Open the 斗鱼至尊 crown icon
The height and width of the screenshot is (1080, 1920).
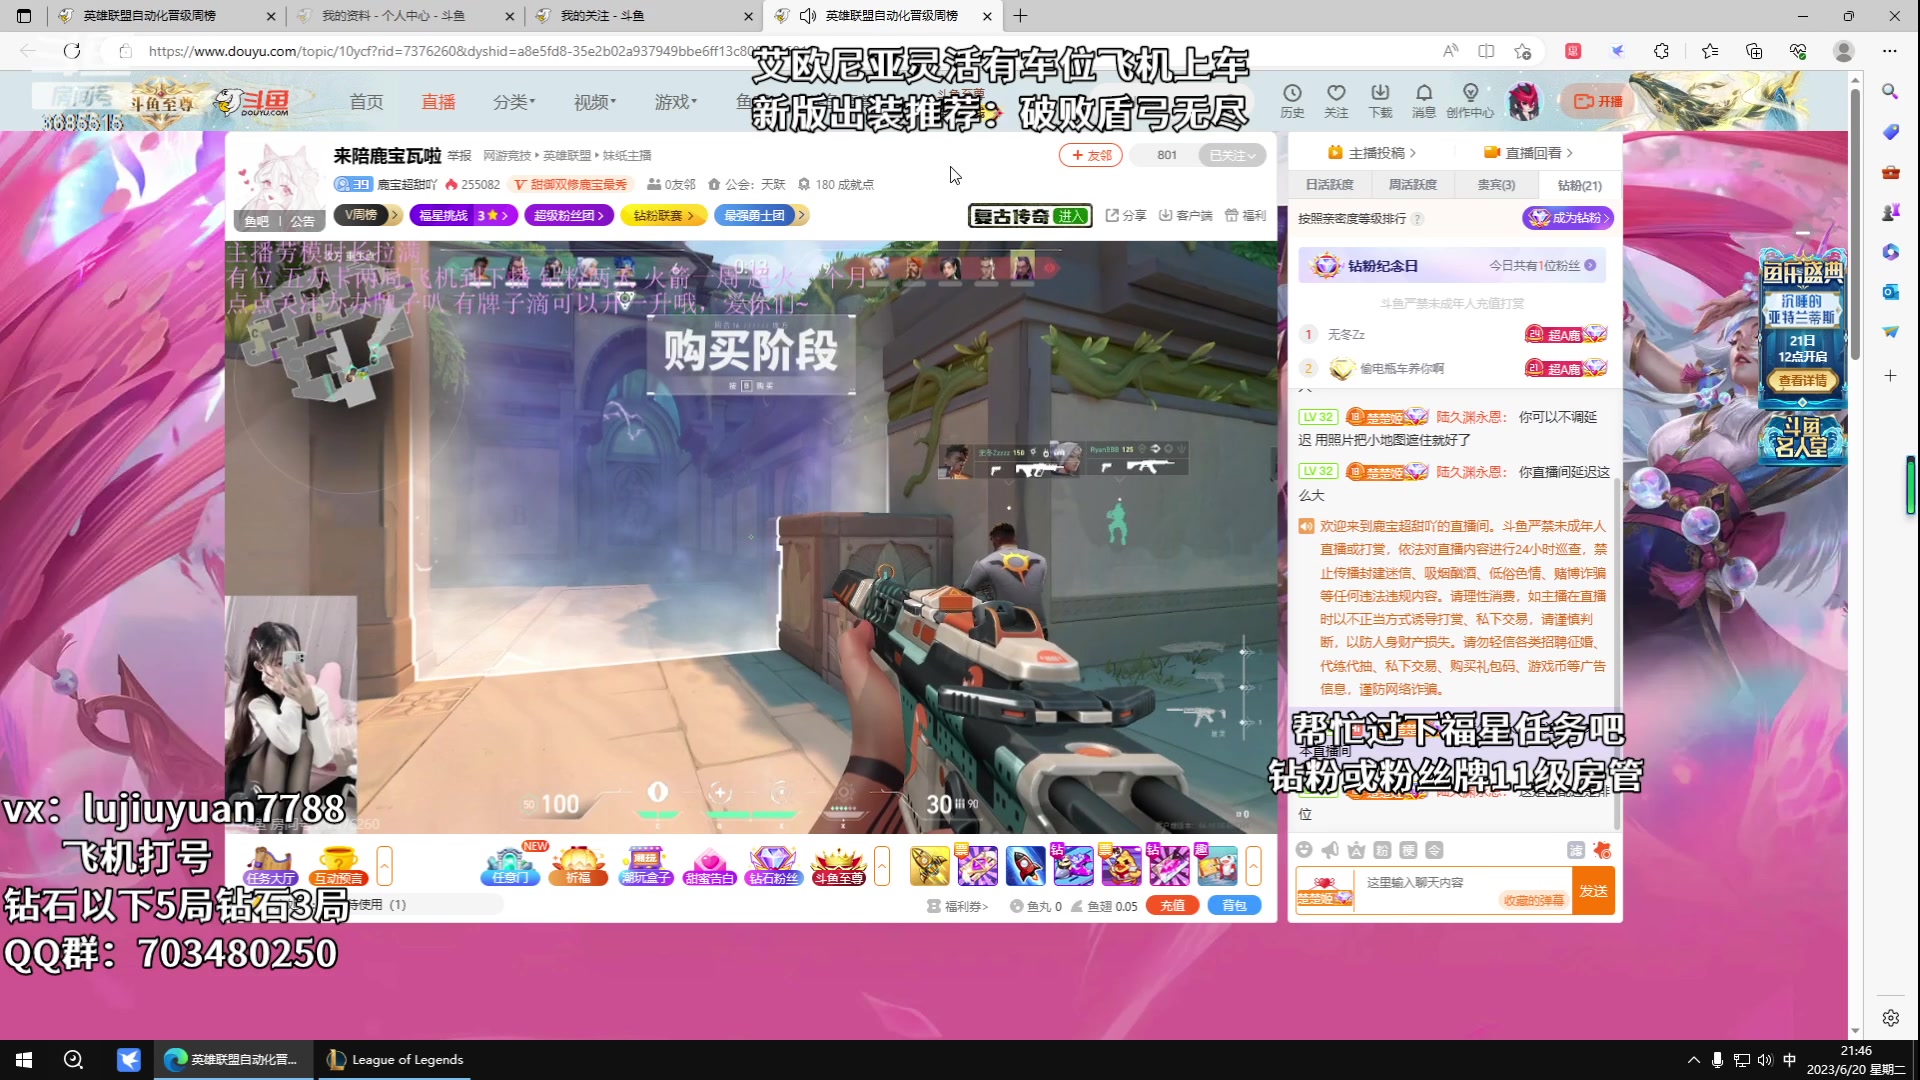(838, 866)
